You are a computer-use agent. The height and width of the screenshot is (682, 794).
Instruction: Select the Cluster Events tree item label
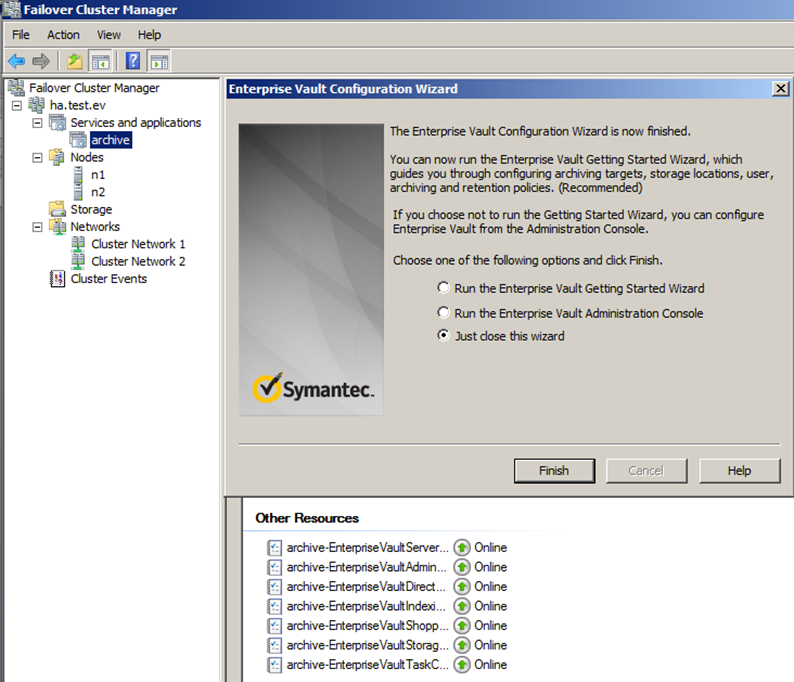[x=109, y=278]
